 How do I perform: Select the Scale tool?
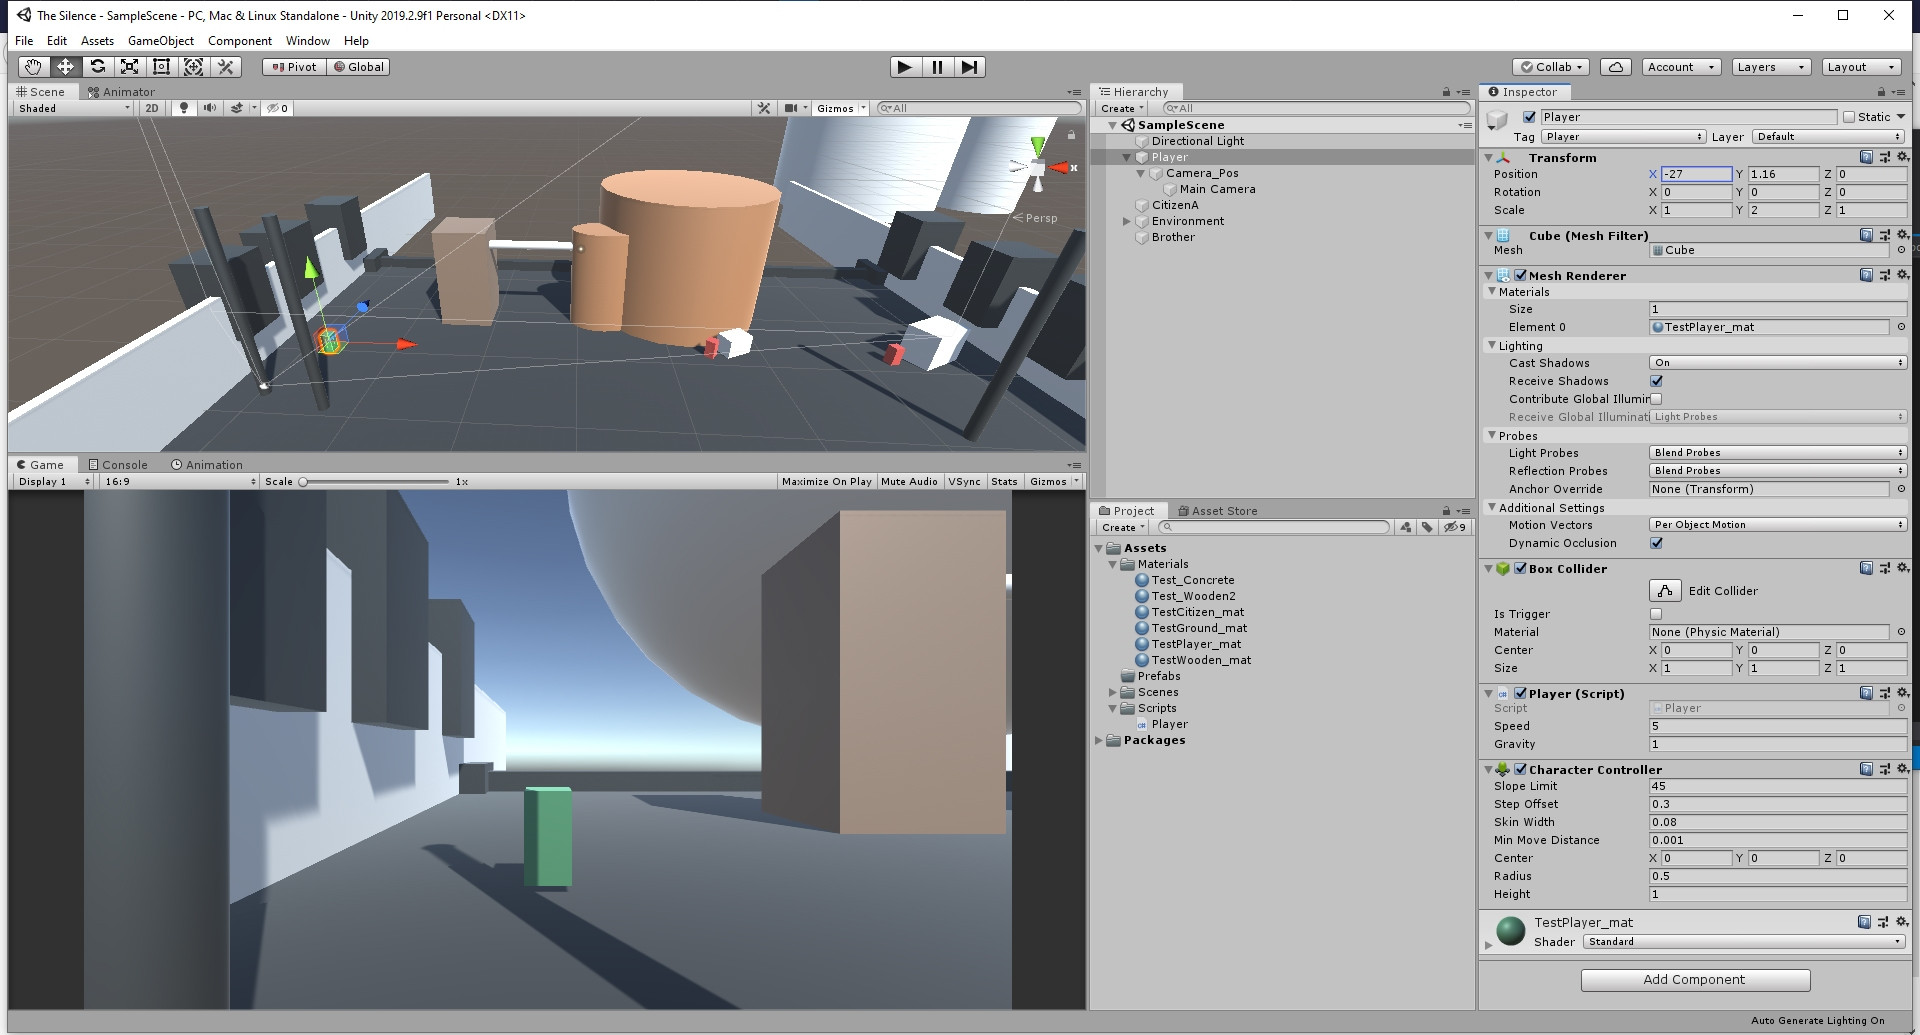point(129,67)
